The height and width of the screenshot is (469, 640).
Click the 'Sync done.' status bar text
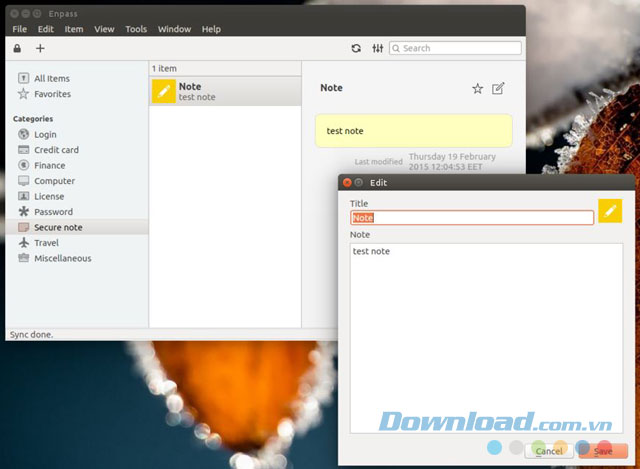(31, 335)
